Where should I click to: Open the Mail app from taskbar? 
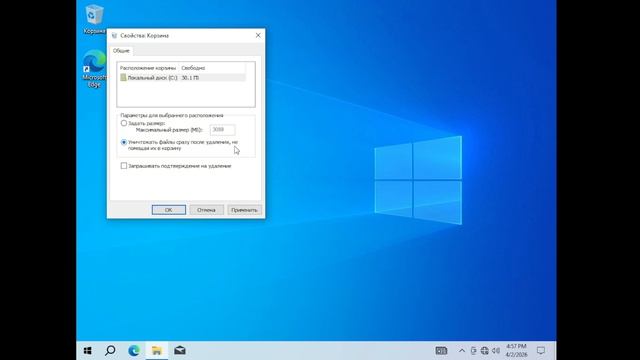[x=180, y=351]
